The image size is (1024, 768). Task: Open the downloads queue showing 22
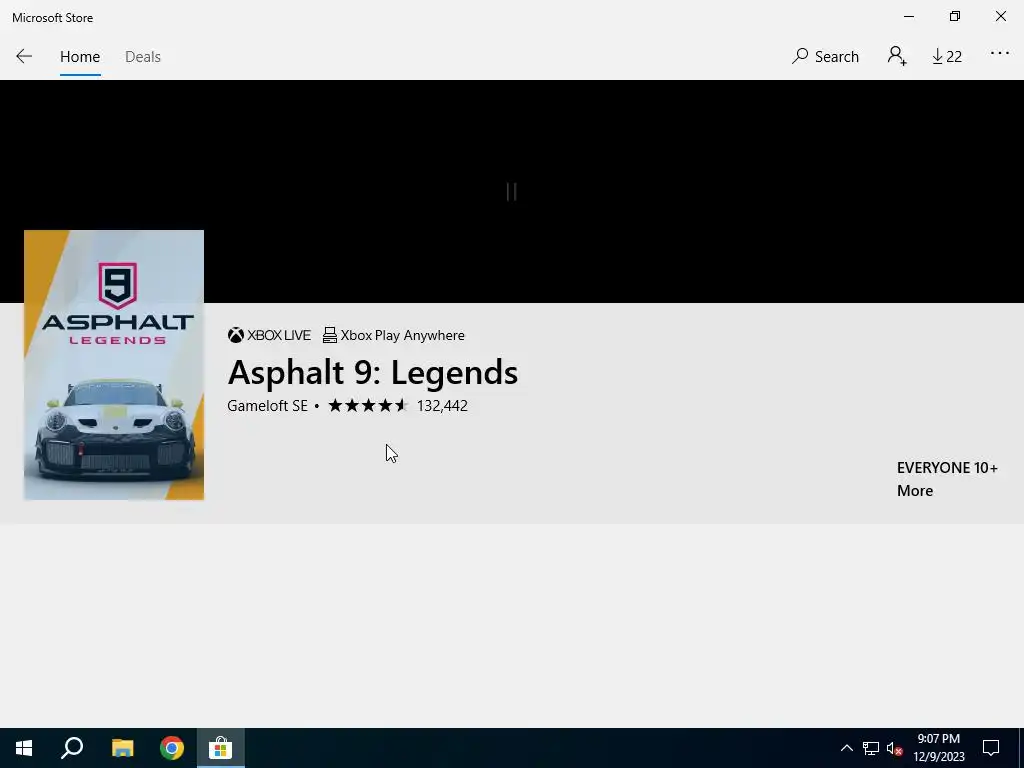click(947, 57)
